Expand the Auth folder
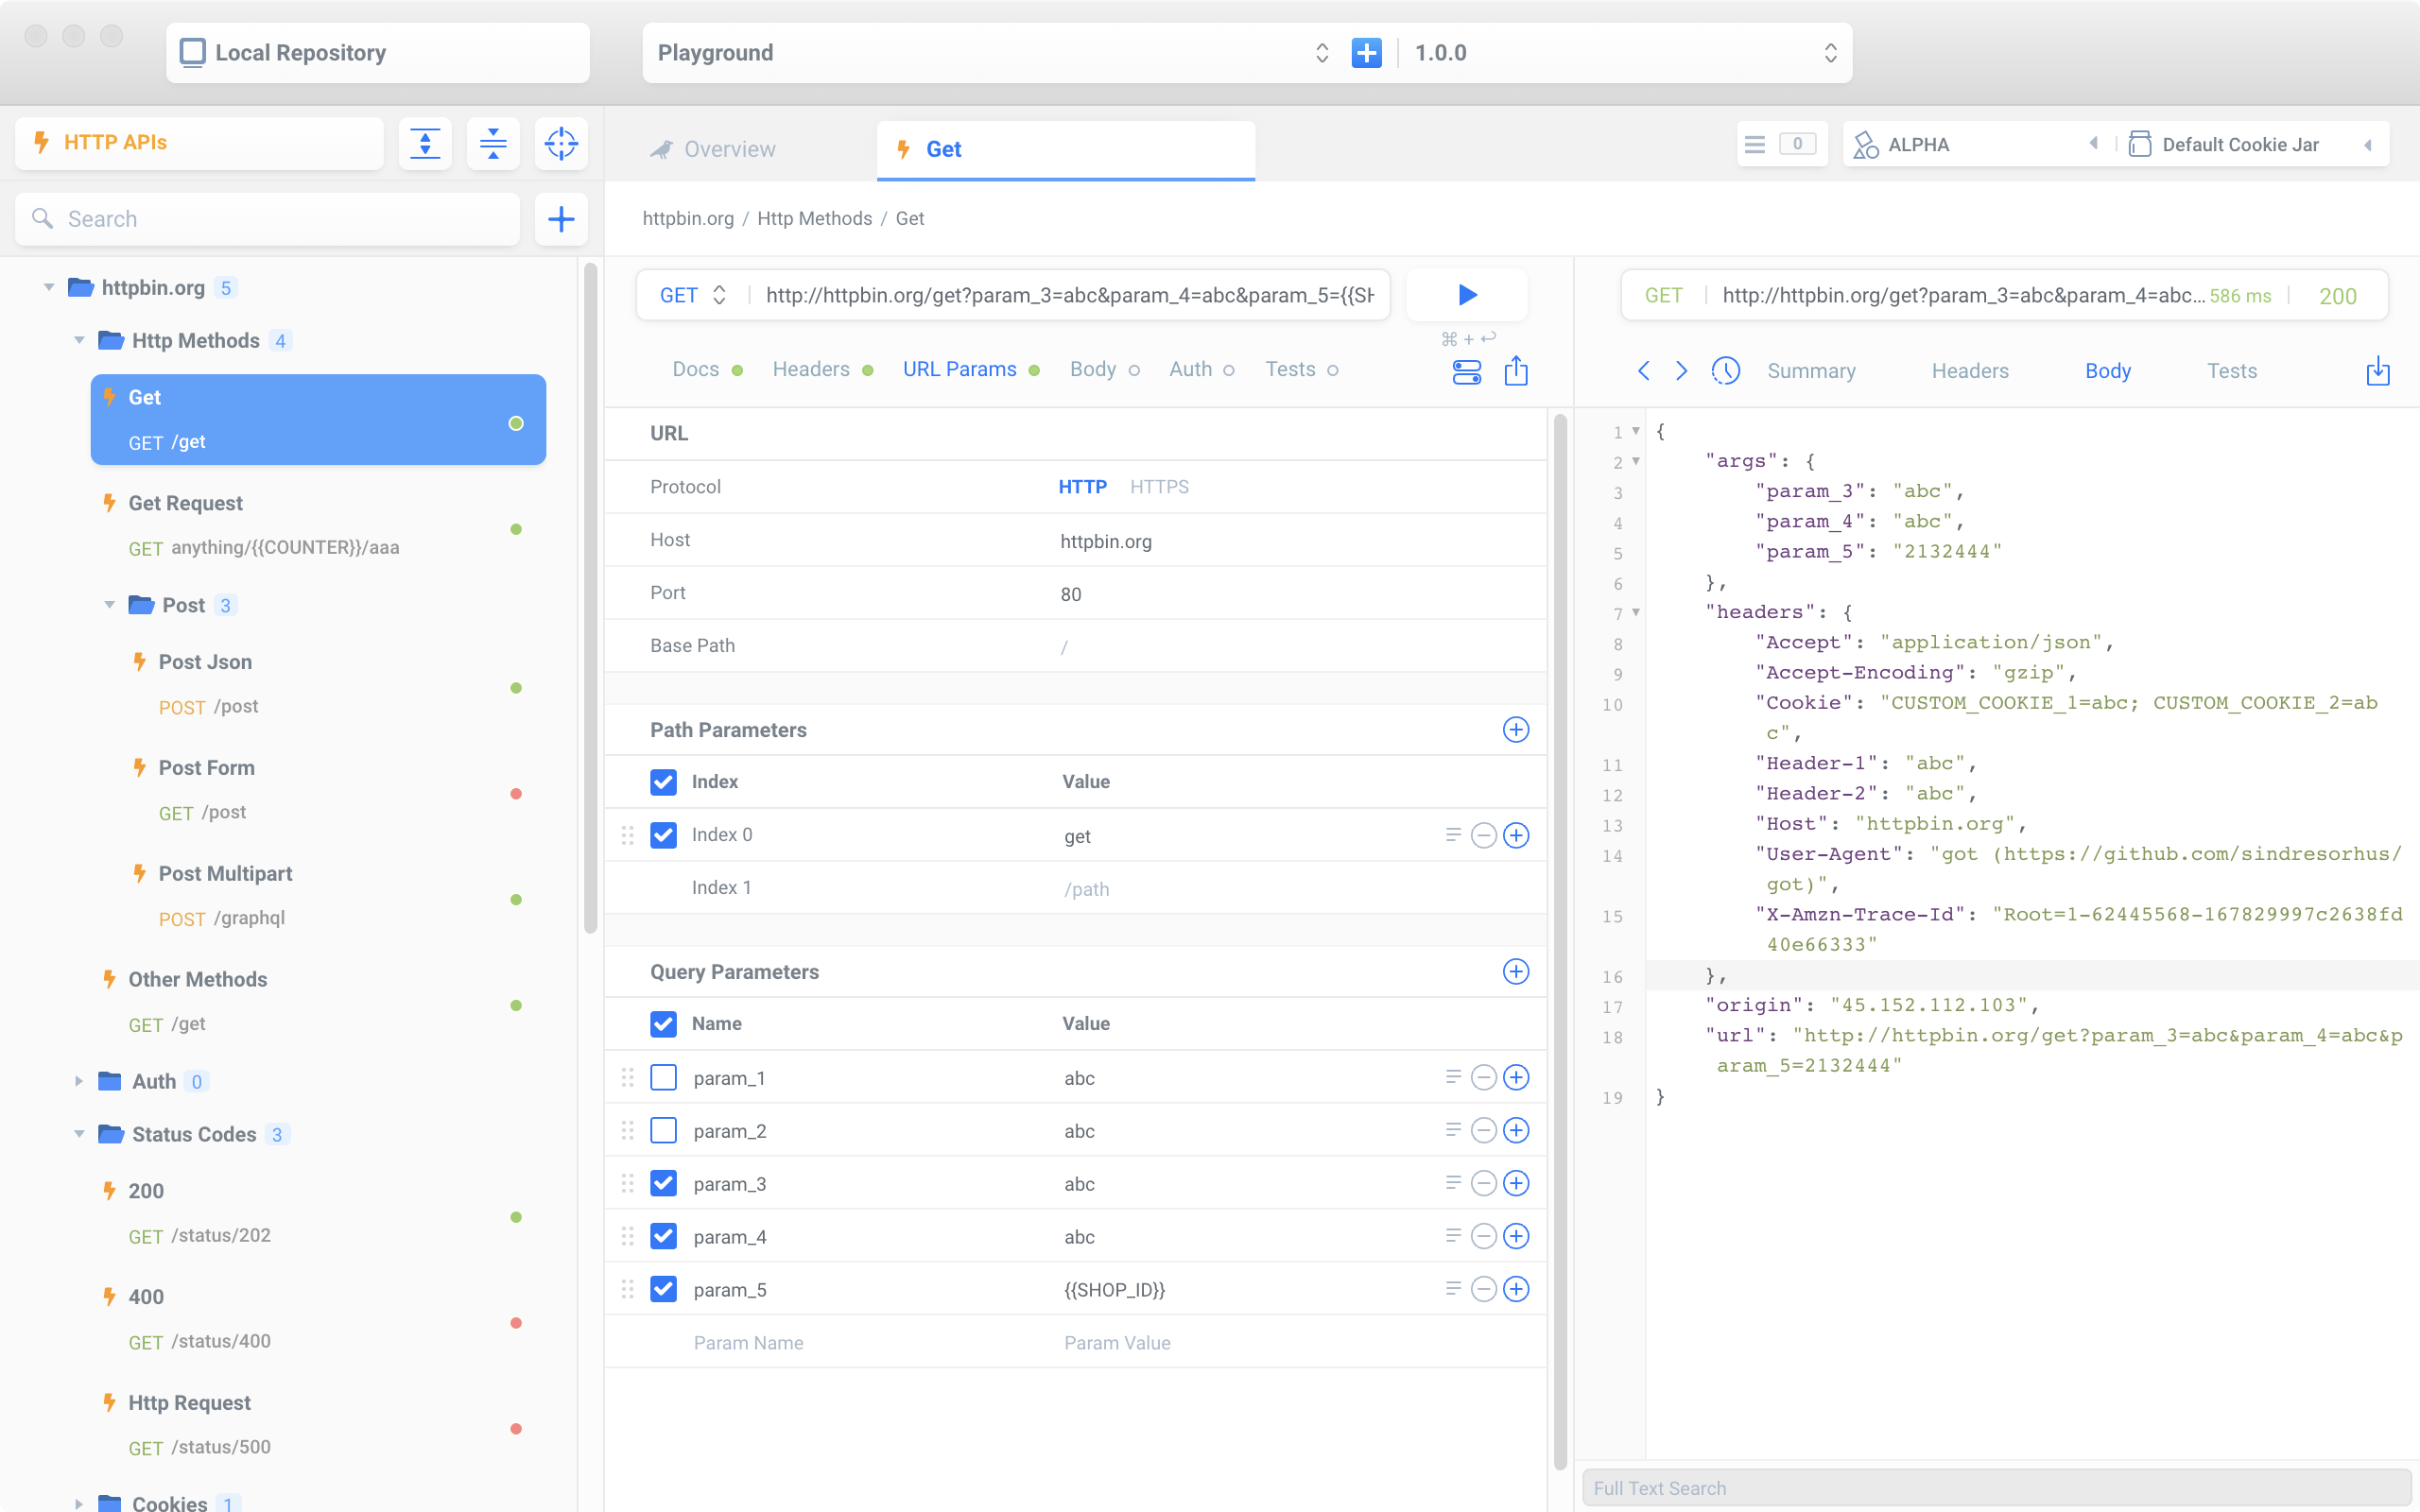This screenshot has height=1512, width=2420. click(79, 1081)
